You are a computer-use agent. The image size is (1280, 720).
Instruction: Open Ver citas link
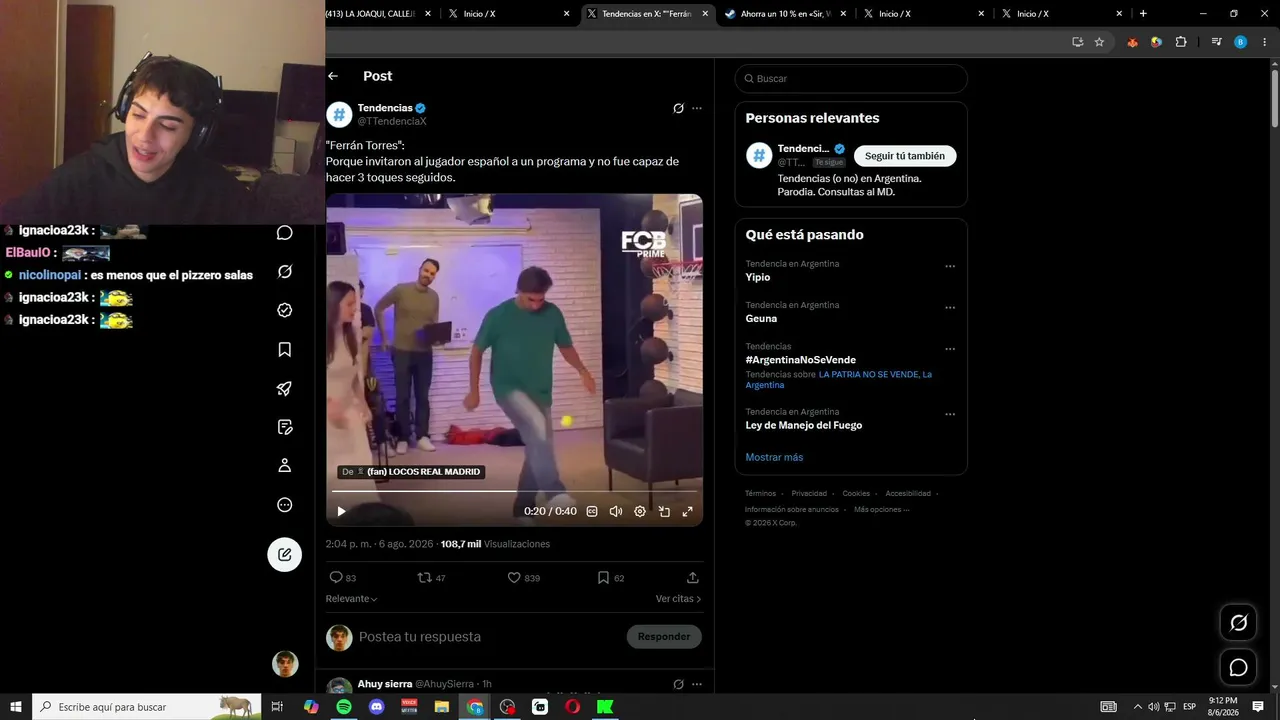coord(679,599)
